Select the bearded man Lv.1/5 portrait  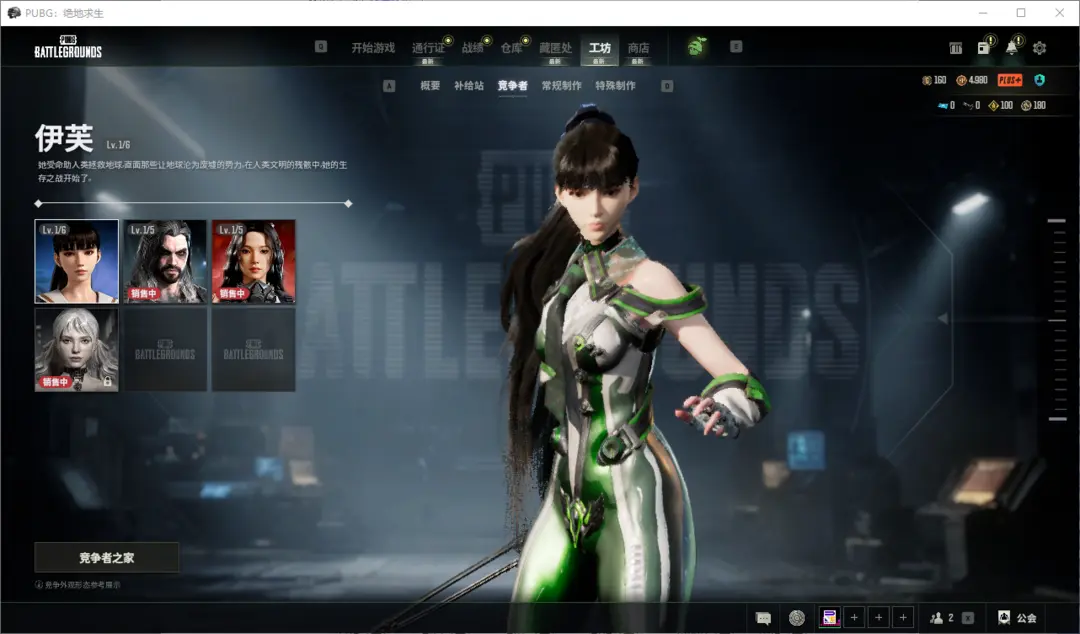coord(165,262)
